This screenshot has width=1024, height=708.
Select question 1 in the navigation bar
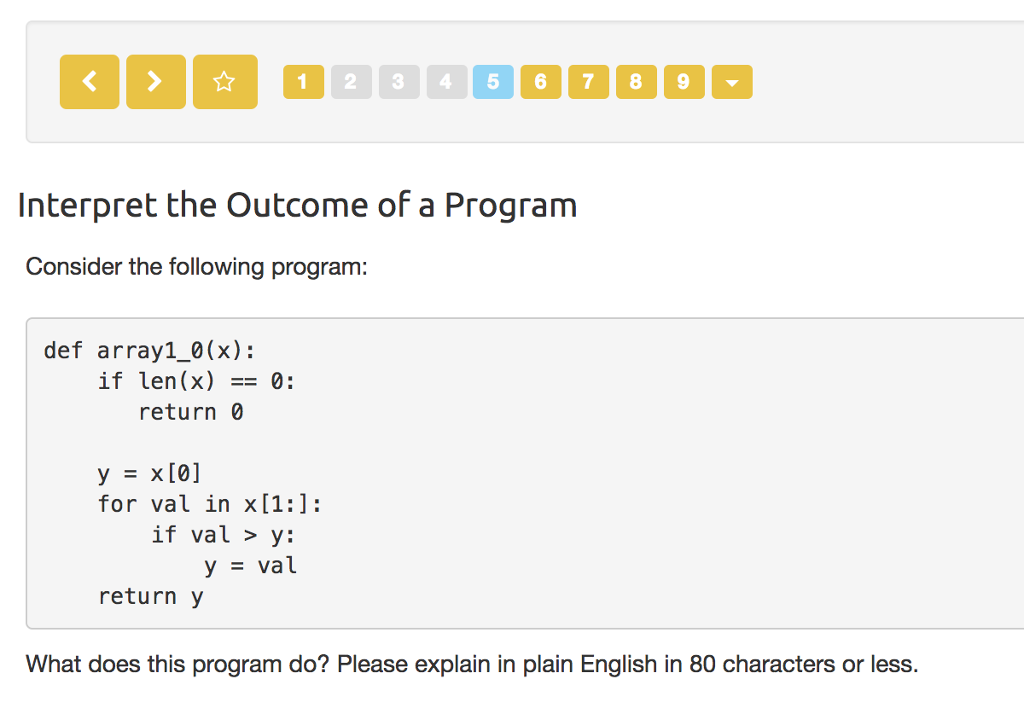pos(303,82)
